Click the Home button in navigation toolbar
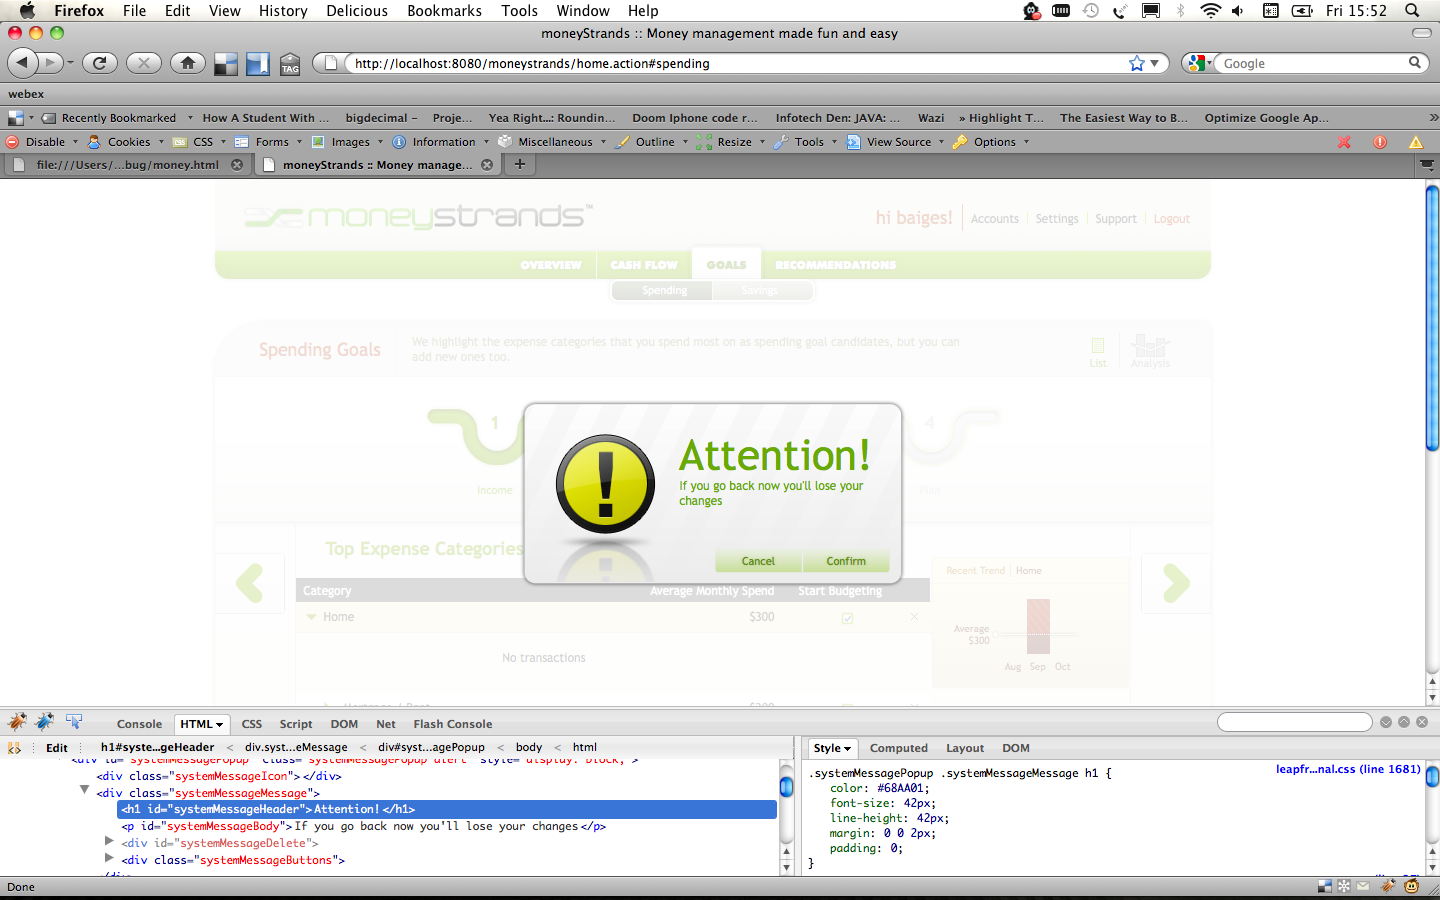Image resolution: width=1440 pixels, height=900 pixels. pyautogui.click(x=187, y=63)
